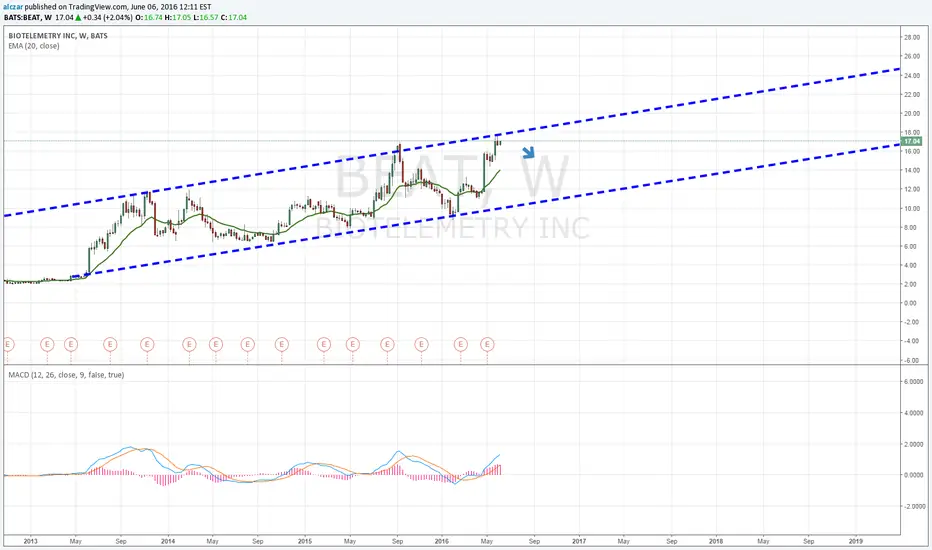Click the +0.34 (+2.04%) change value

coord(107,17)
